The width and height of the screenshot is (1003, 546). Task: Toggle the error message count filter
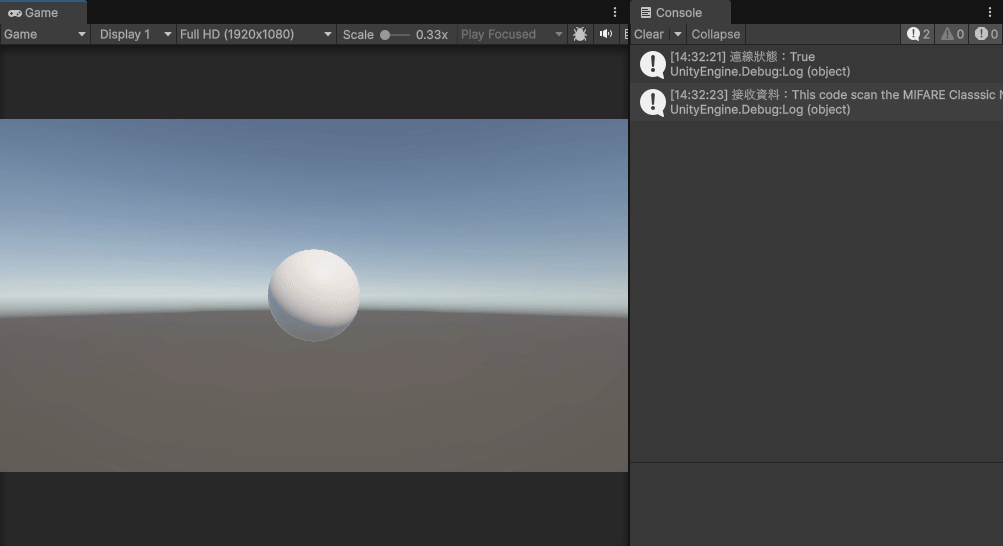point(985,34)
